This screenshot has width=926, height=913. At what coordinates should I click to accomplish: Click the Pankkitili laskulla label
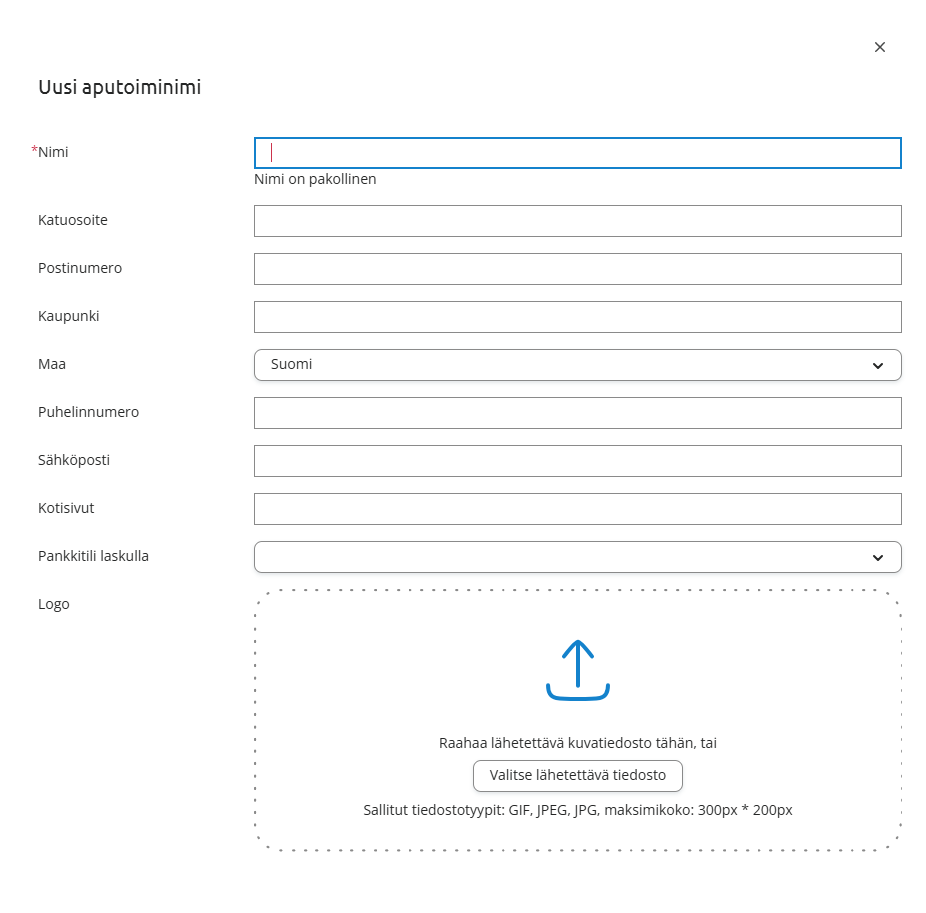pos(93,556)
